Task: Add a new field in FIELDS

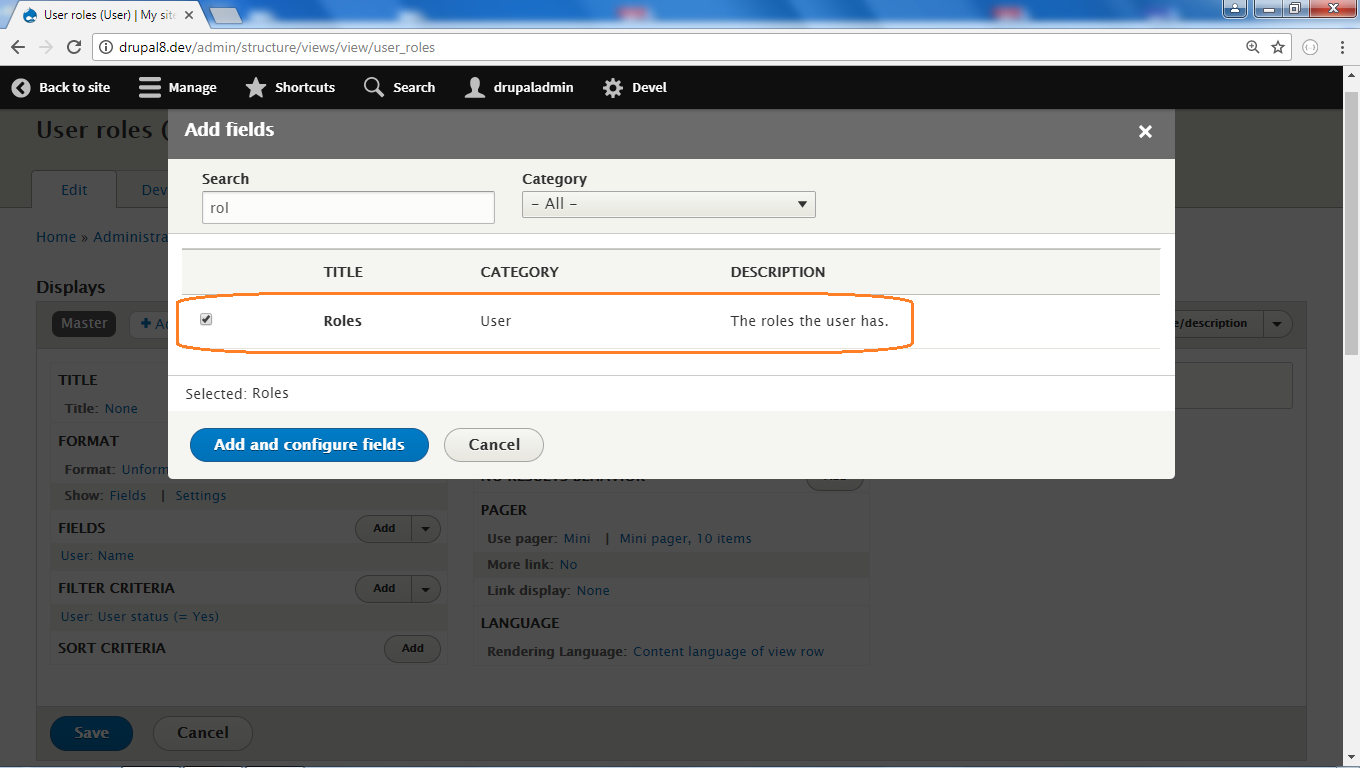Action: [x=384, y=528]
